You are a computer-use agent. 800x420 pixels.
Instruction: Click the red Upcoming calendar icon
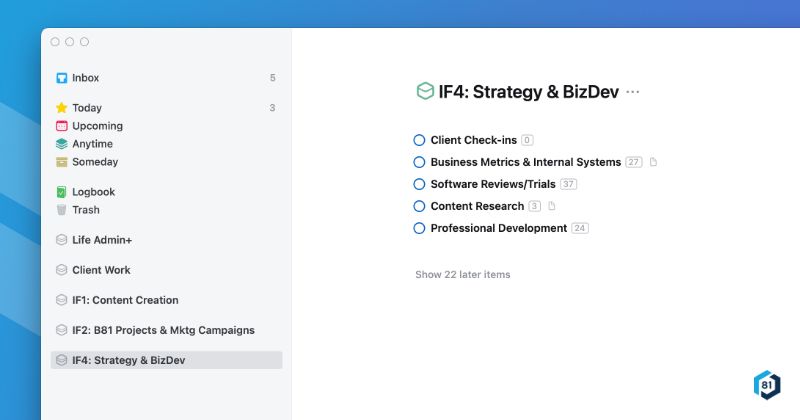62,126
